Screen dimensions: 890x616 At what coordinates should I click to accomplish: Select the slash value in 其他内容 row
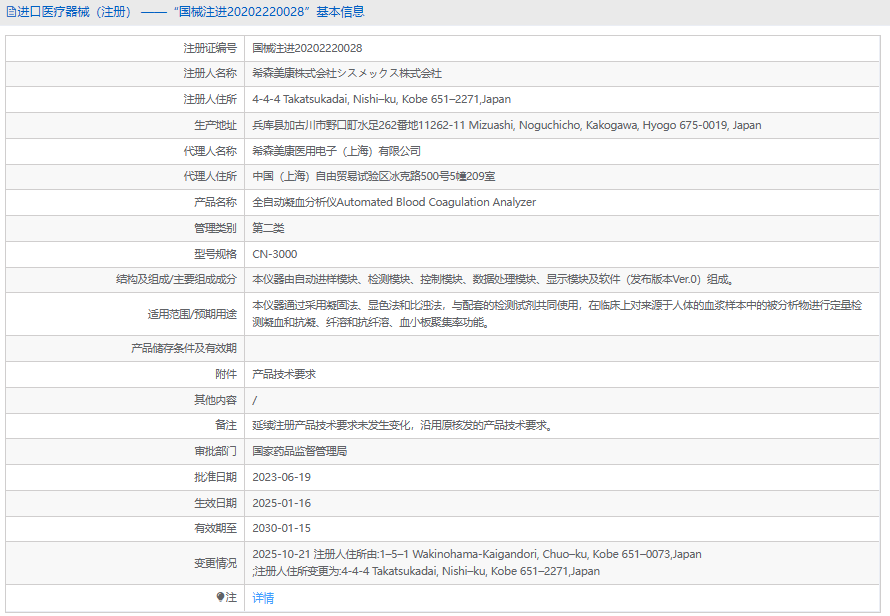(x=254, y=400)
